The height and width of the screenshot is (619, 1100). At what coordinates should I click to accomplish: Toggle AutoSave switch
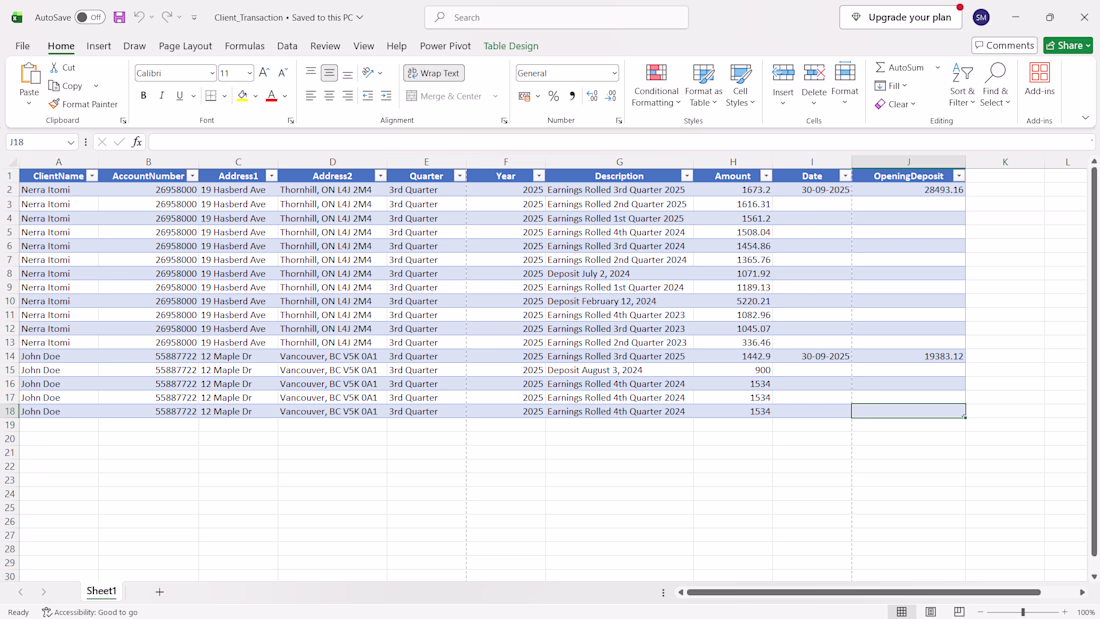click(90, 17)
